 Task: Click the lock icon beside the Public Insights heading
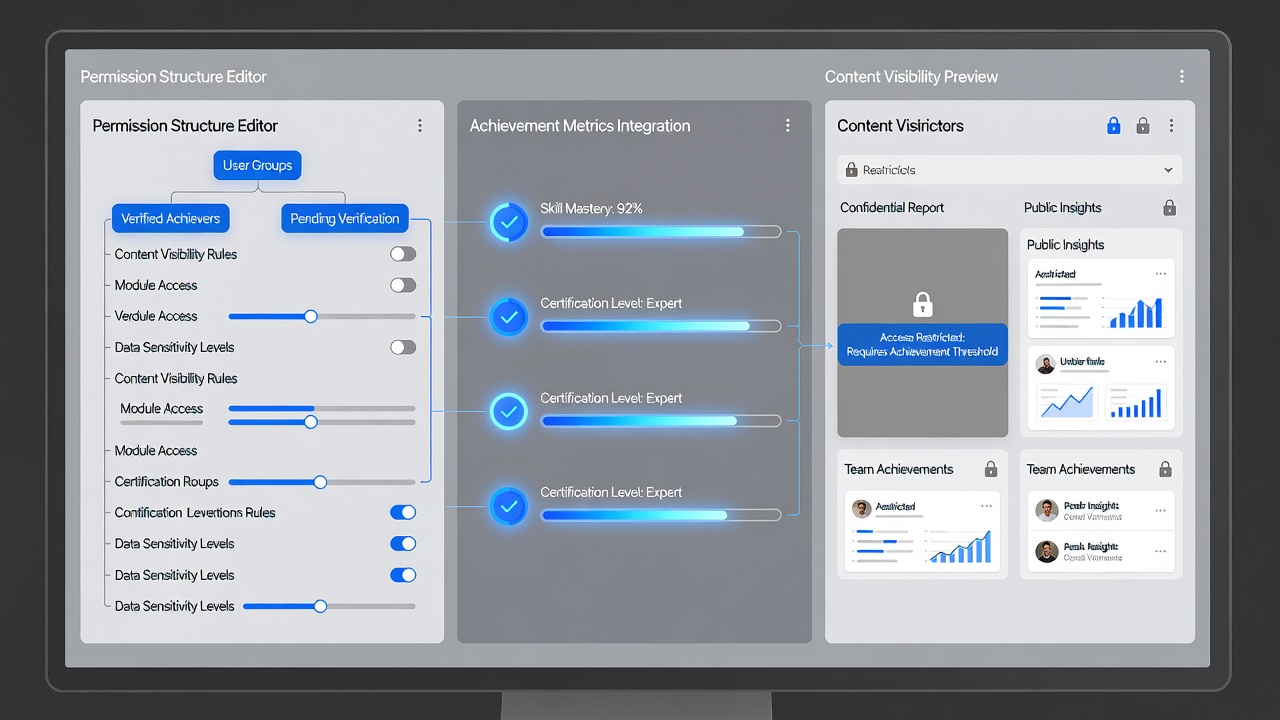coord(1169,208)
